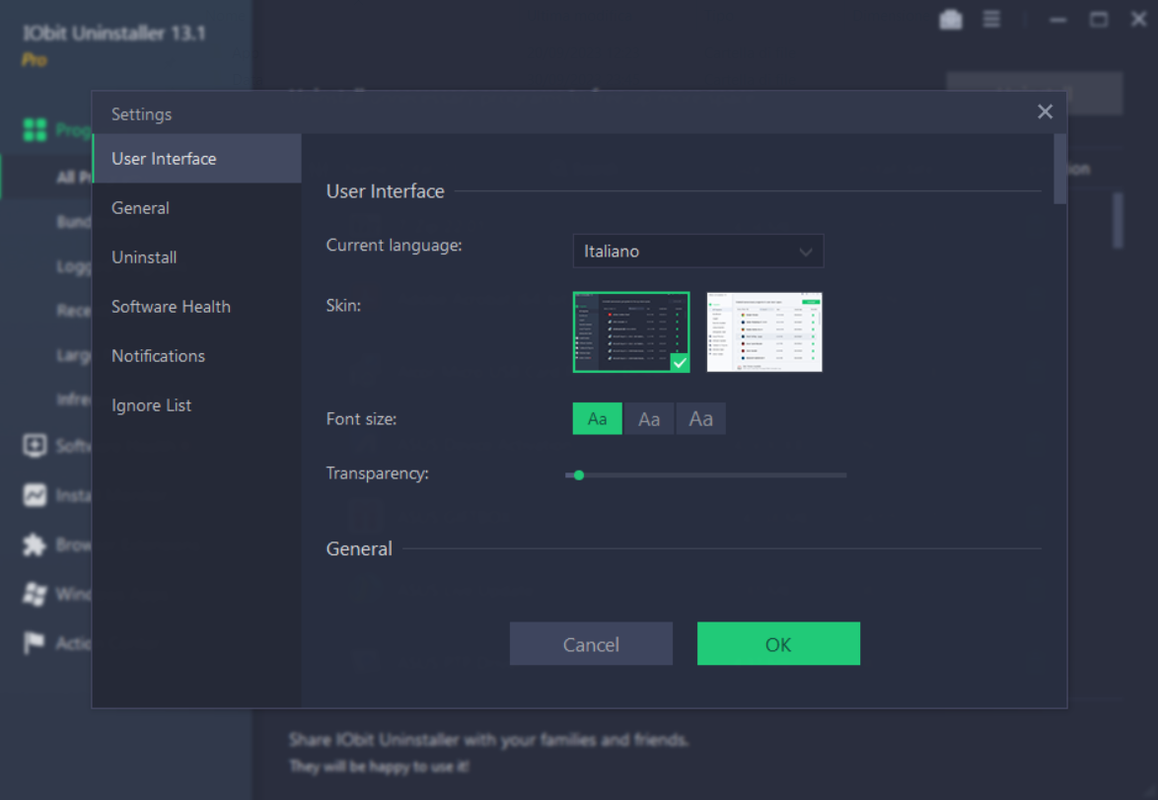Click the Settings dialog scrollbar
The width and height of the screenshot is (1158, 800).
1060,168
